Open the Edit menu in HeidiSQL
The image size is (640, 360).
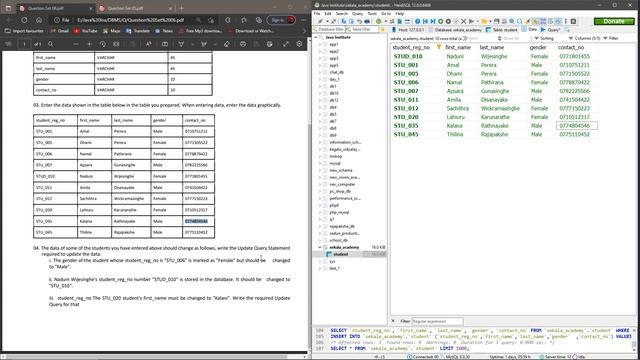[x=328, y=13]
